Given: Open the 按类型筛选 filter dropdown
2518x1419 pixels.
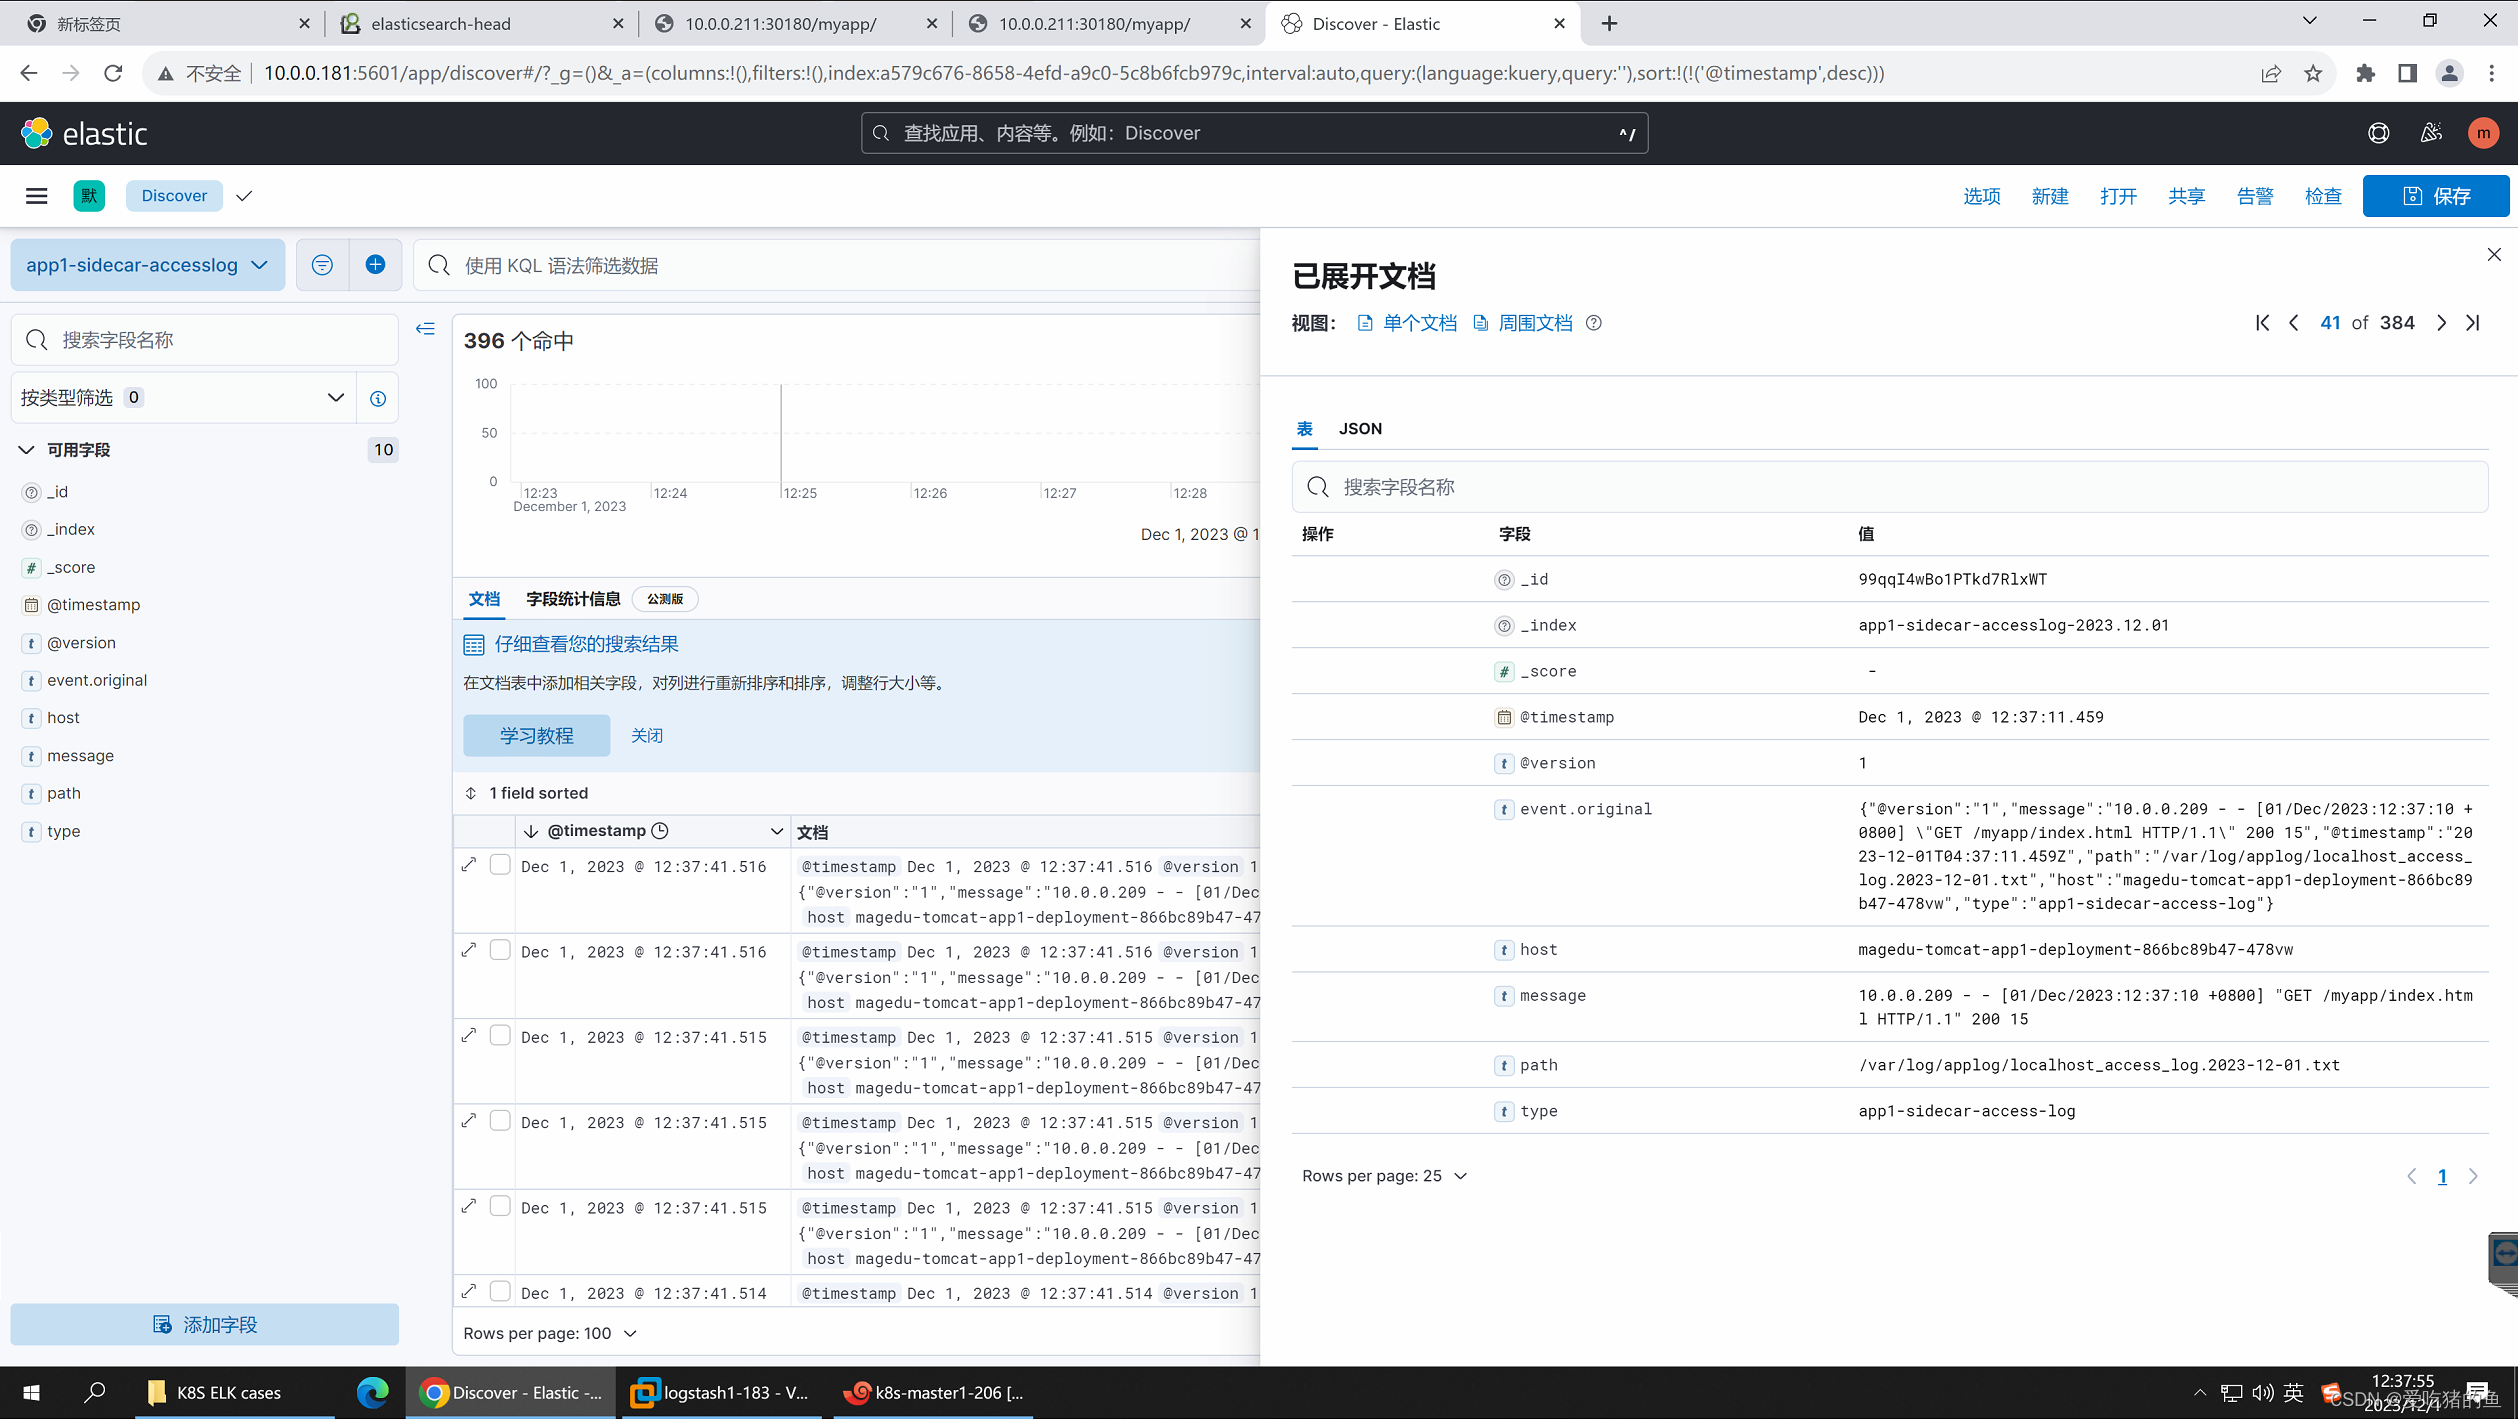Looking at the screenshot, I should click(x=183, y=398).
